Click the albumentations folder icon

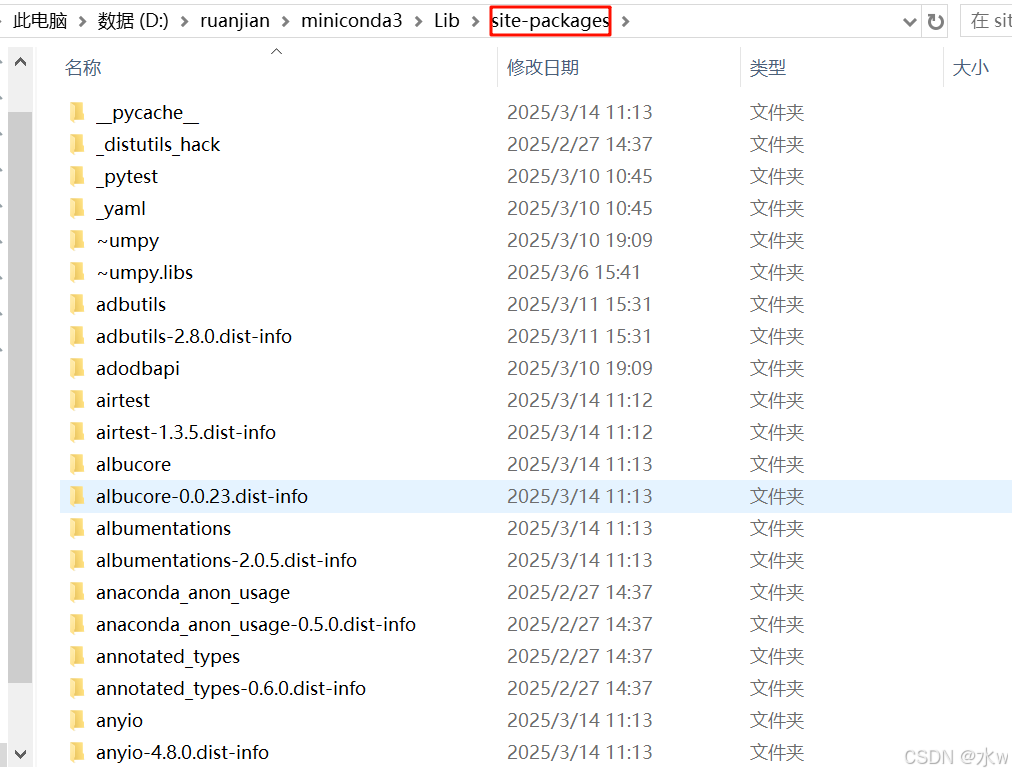(77, 528)
